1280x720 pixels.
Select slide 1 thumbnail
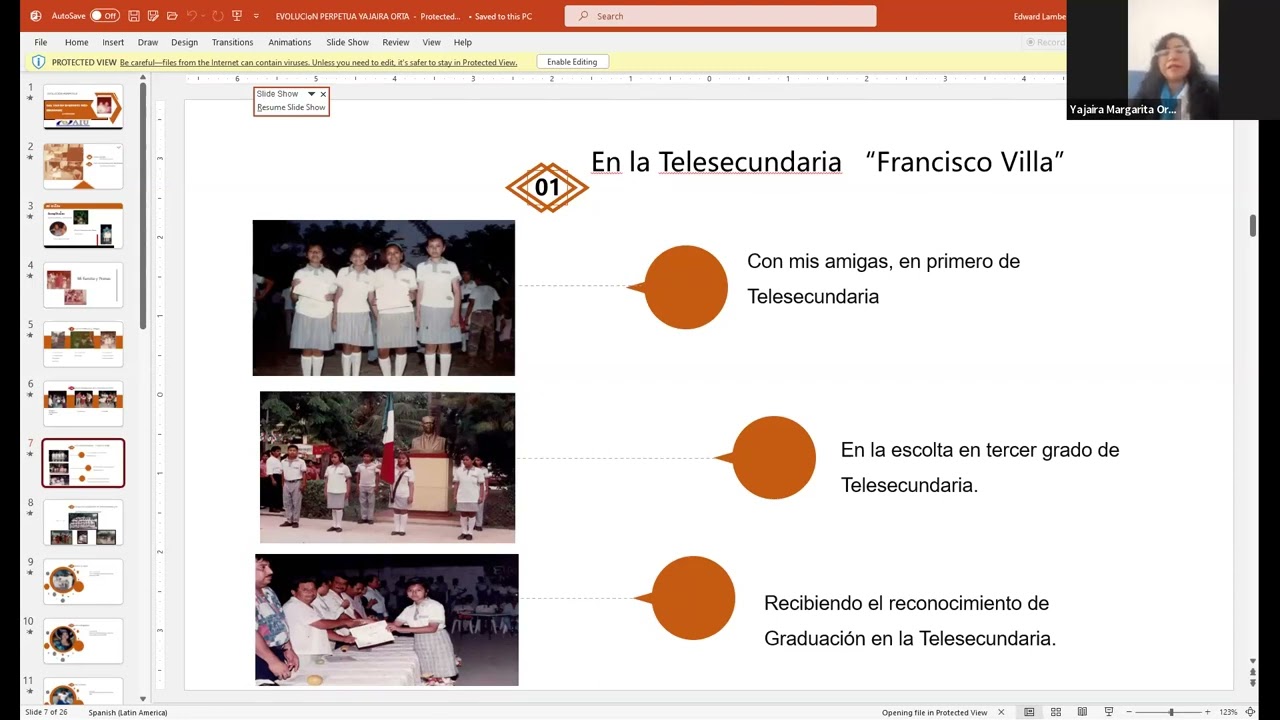(83, 107)
